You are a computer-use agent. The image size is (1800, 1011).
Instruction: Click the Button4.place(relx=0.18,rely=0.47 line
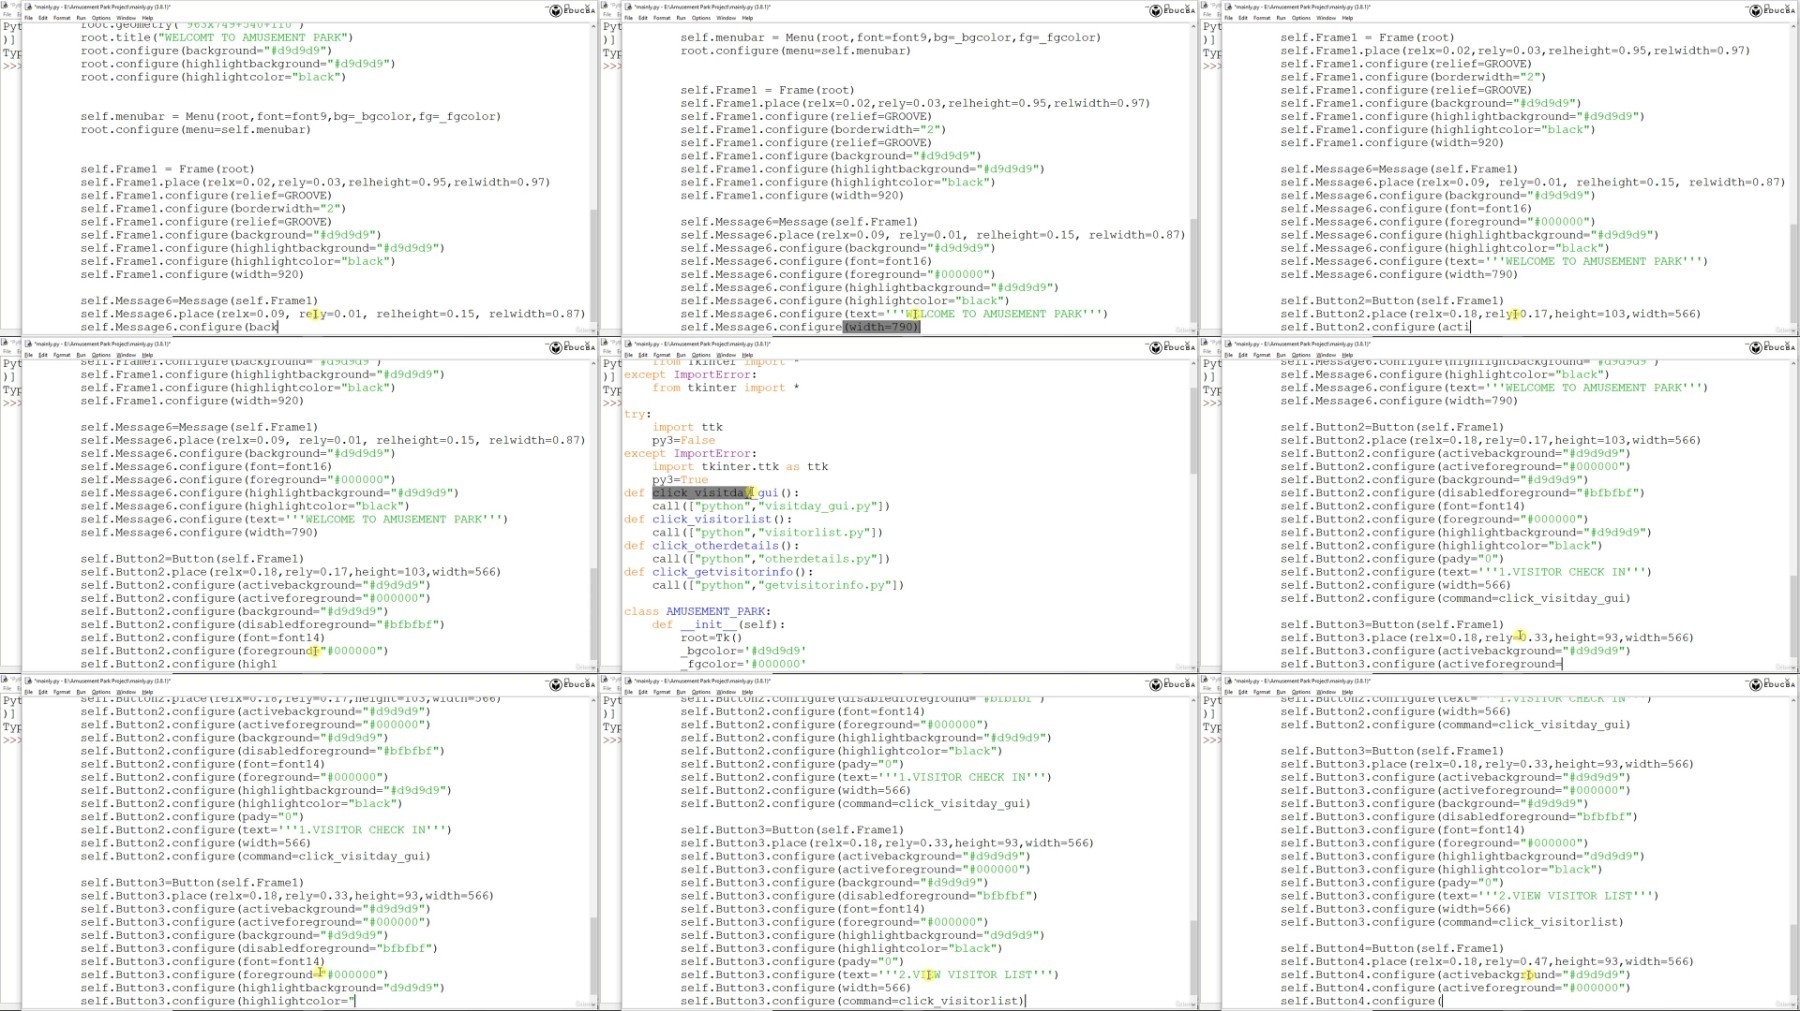[x=1487, y=961]
